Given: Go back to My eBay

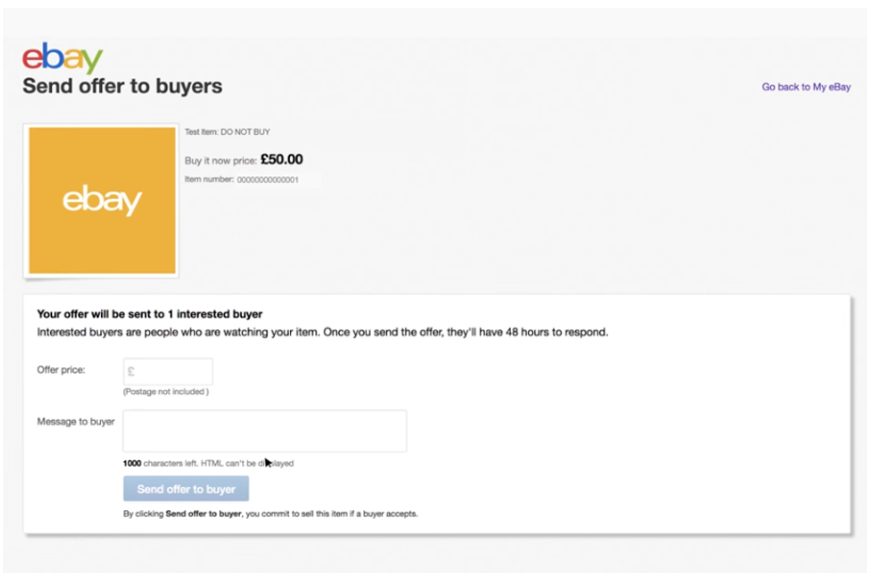Looking at the screenshot, I should (x=806, y=87).
